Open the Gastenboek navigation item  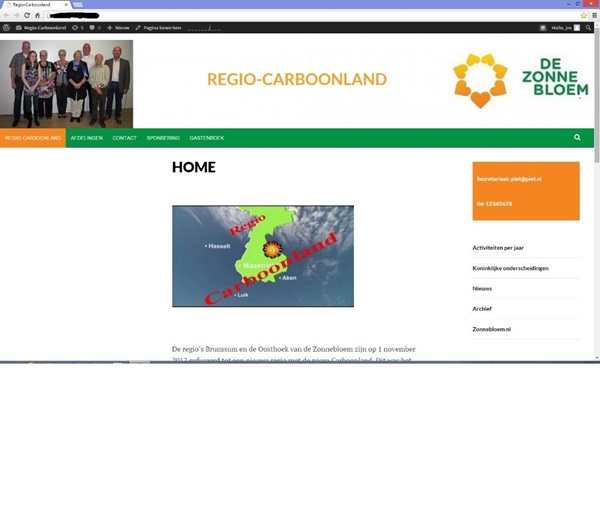(207, 138)
